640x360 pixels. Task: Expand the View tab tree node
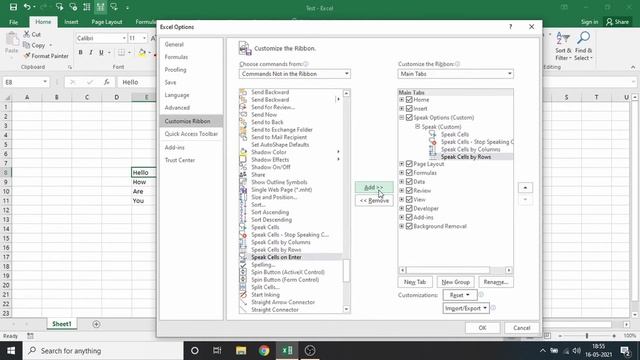pyautogui.click(x=402, y=200)
